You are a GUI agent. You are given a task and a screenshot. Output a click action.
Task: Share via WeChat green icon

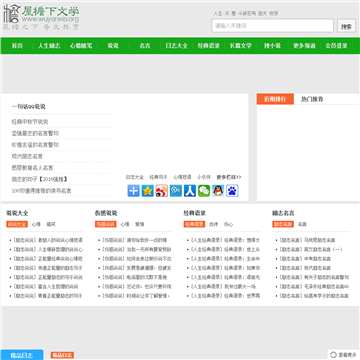point(204,191)
